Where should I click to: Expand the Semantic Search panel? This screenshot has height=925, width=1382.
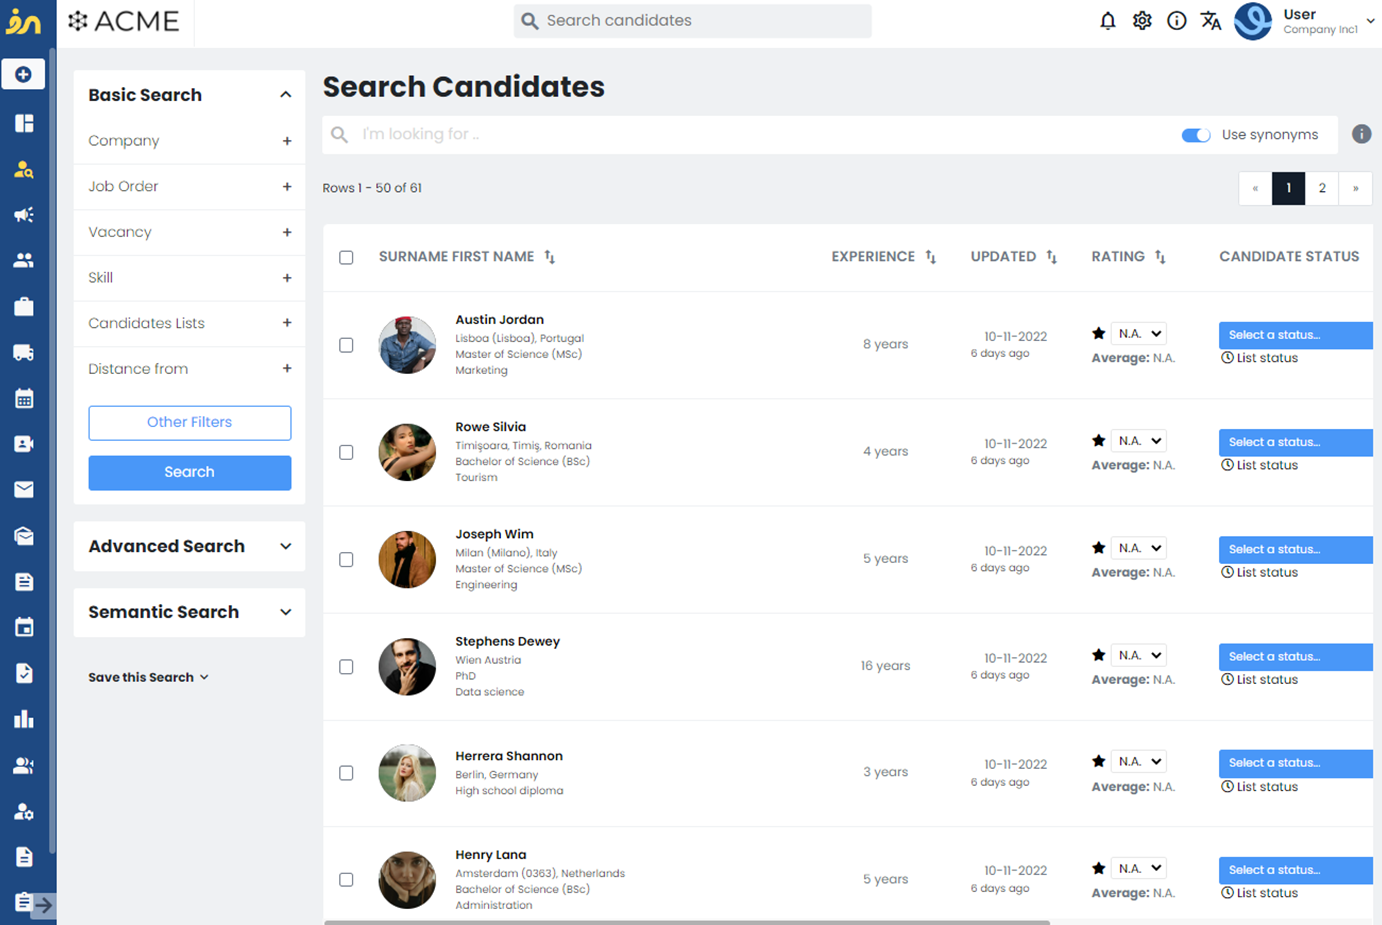click(x=285, y=612)
